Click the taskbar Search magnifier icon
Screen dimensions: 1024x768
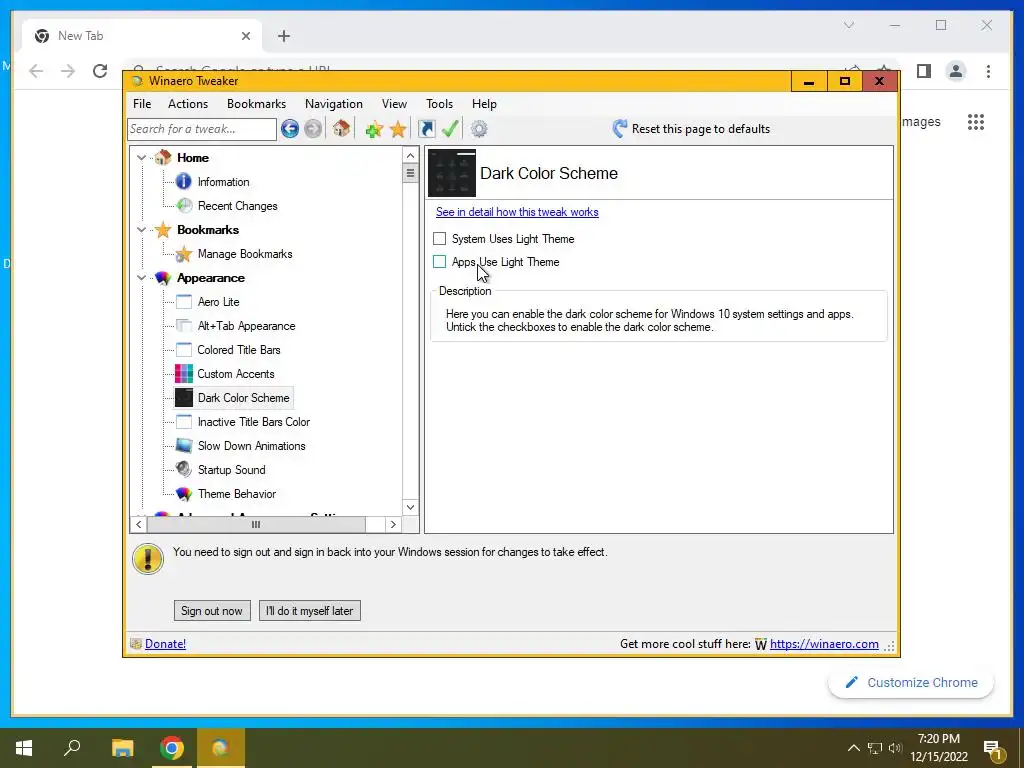(72, 747)
